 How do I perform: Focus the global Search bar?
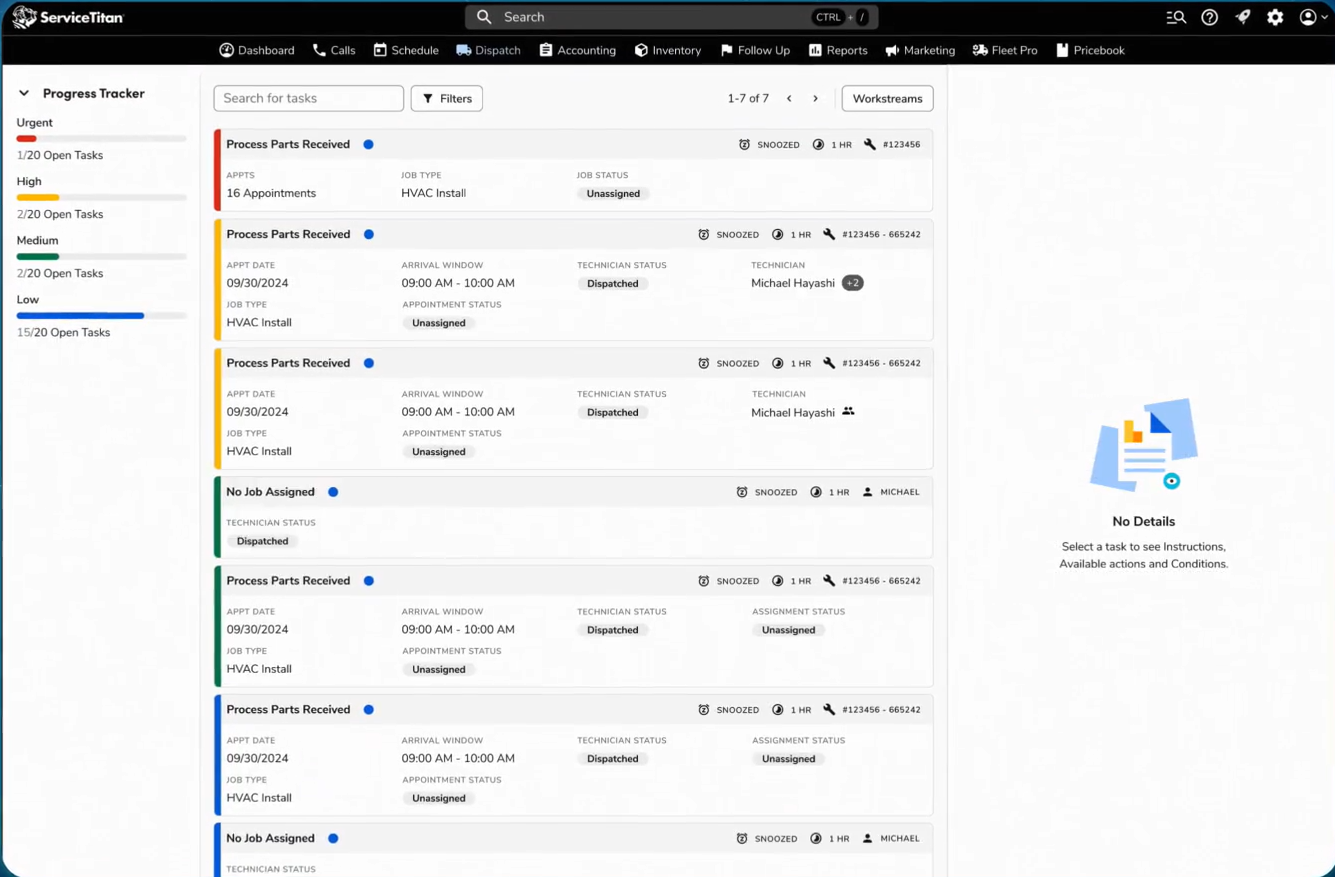pyautogui.click(x=672, y=17)
